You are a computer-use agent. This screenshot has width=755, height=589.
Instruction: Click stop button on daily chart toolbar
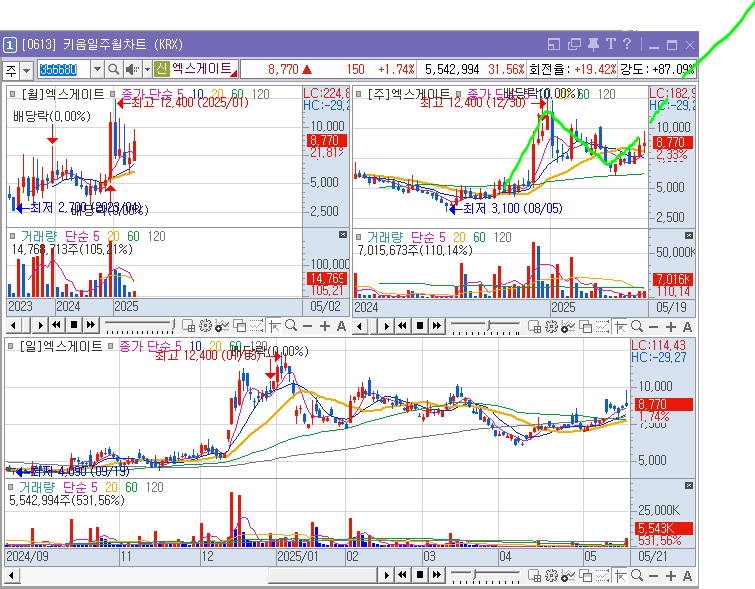pyautogui.click(x=420, y=575)
